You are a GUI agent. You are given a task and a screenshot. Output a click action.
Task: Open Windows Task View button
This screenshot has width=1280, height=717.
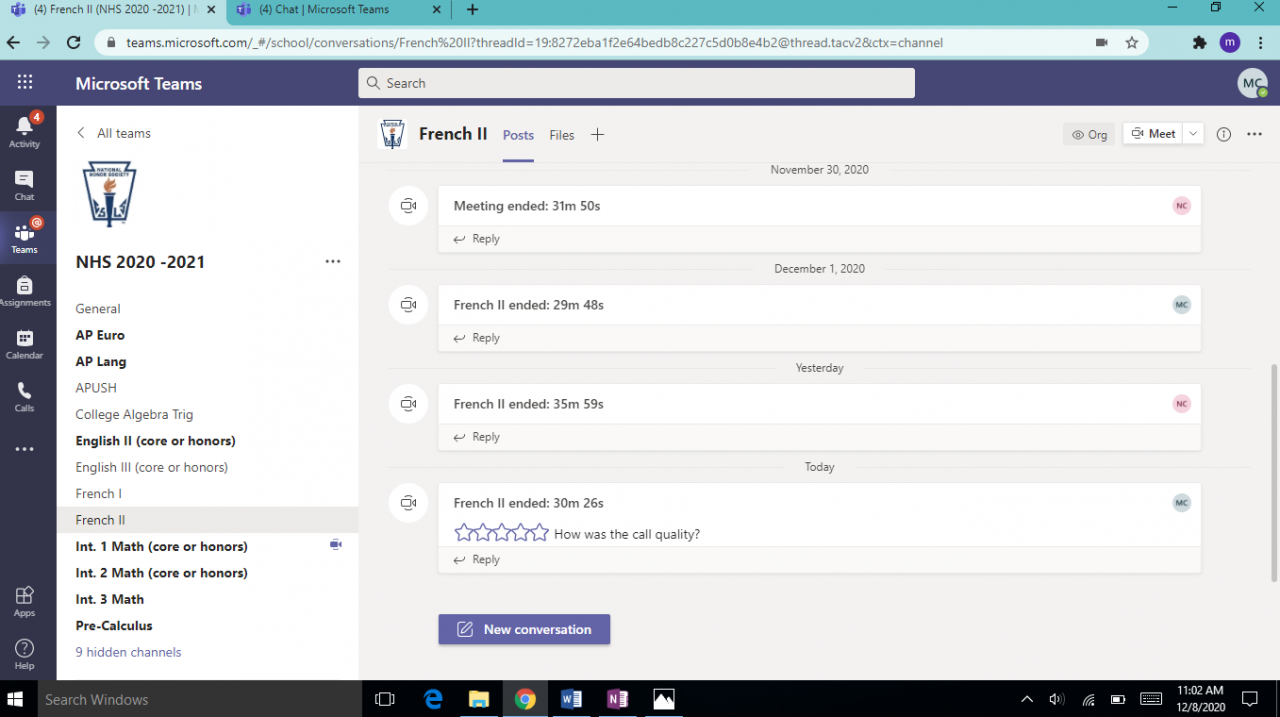[x=385, y=699]
